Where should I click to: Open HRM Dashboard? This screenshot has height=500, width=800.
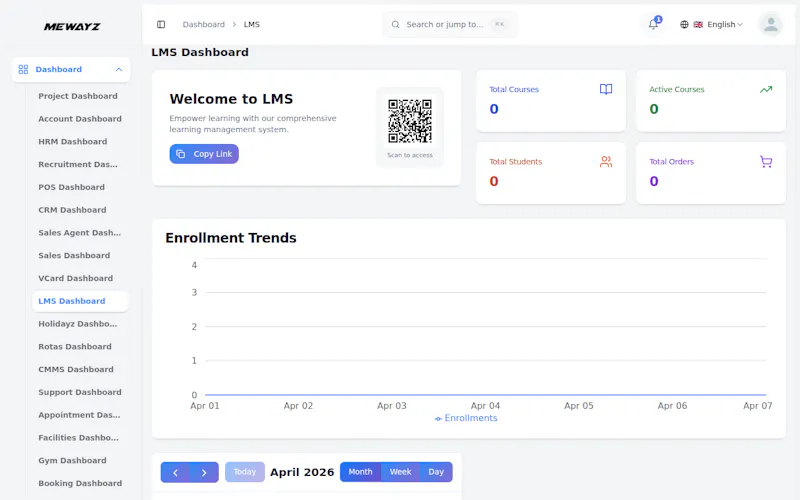coord(72,142)
